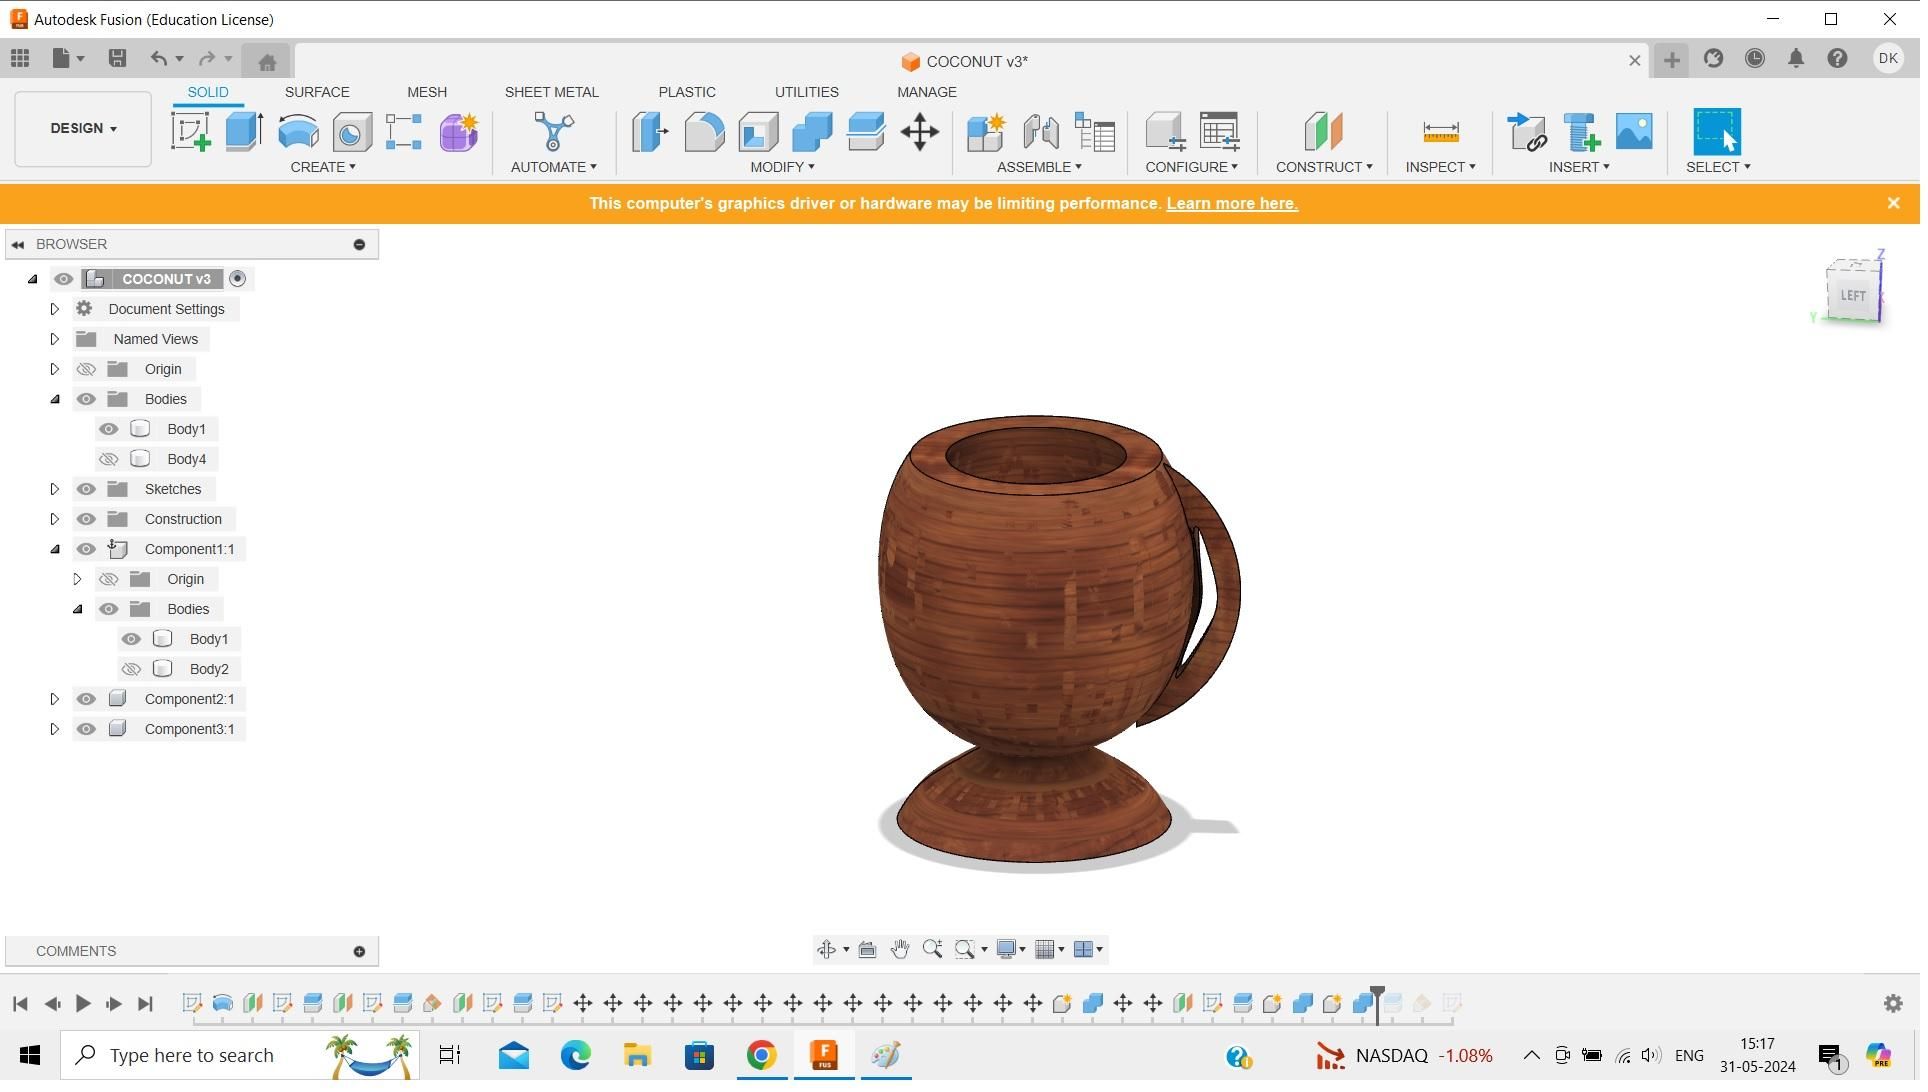Image resolution: width=1928 pixels, height=1092 pixels.
Task: Open Chrome from the taskbar
Action: [761, 1055]
